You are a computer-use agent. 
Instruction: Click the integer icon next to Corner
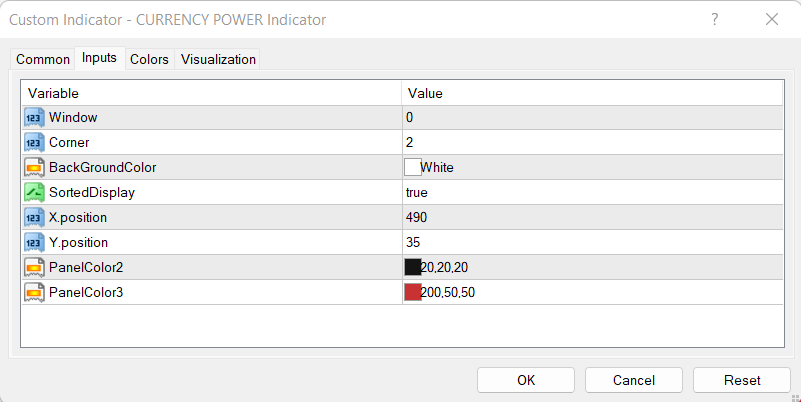tap(34, 143)
